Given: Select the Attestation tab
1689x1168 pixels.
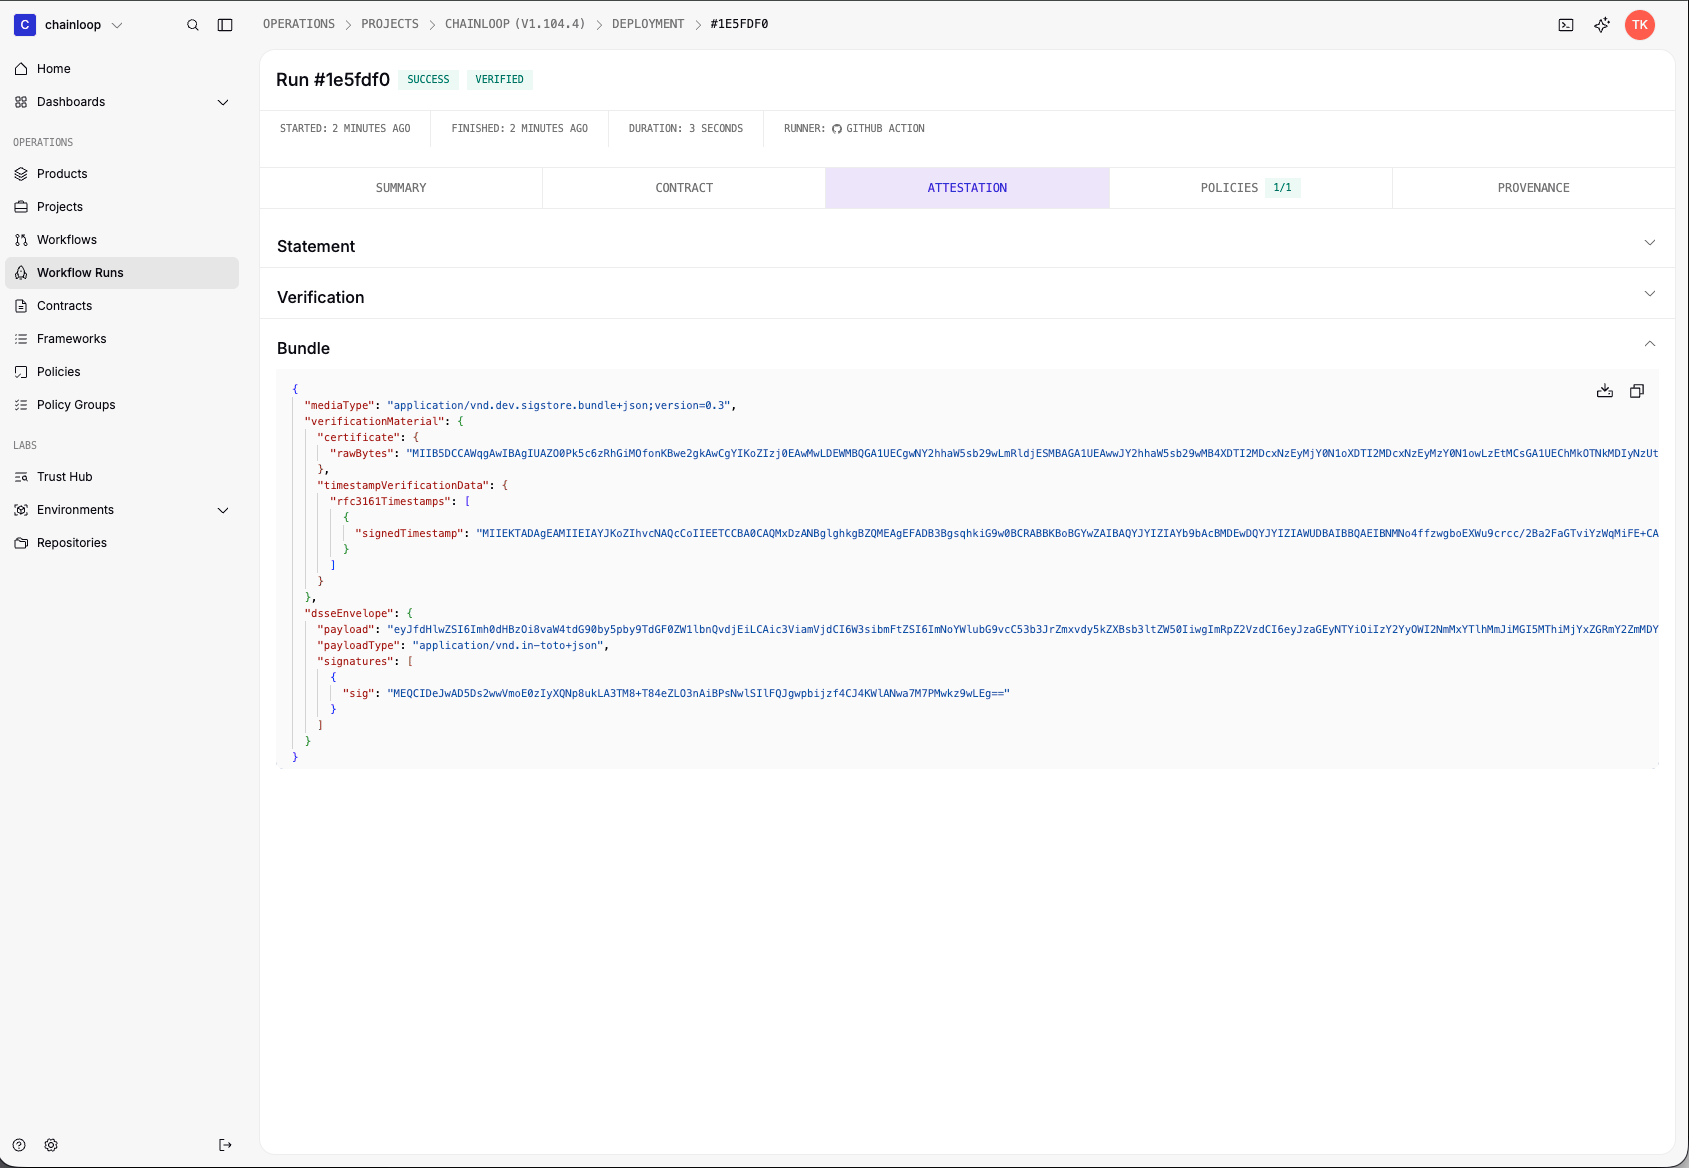Looking at the screenshot, I should coord(967,188).
